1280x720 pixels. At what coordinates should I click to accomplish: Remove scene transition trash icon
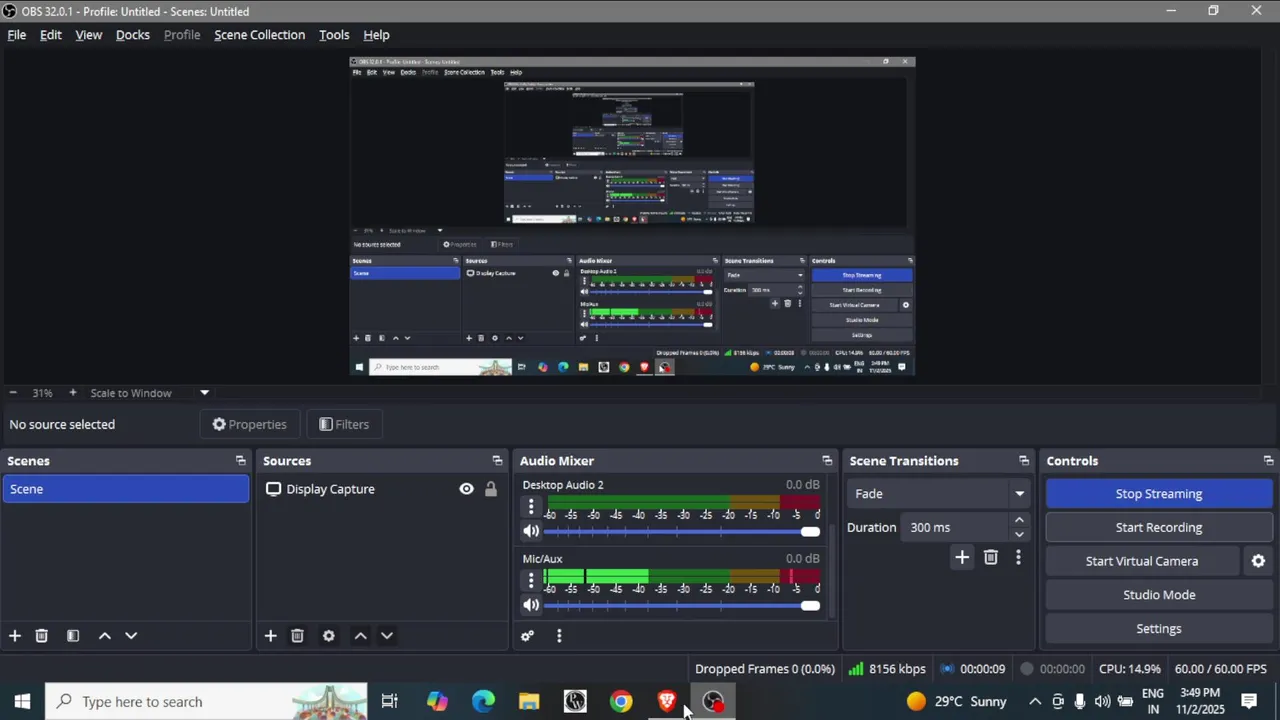point(991,558)
